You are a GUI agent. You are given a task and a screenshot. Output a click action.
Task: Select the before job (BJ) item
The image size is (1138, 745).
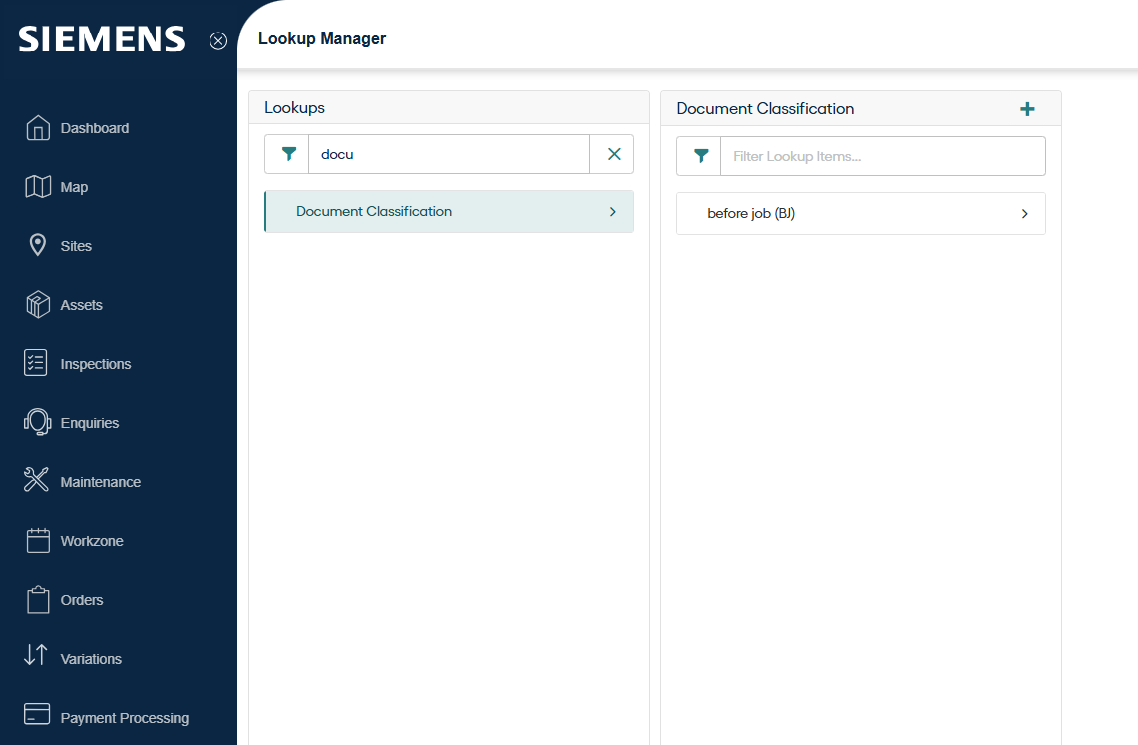pyautogui.click(x=861, y=213)
